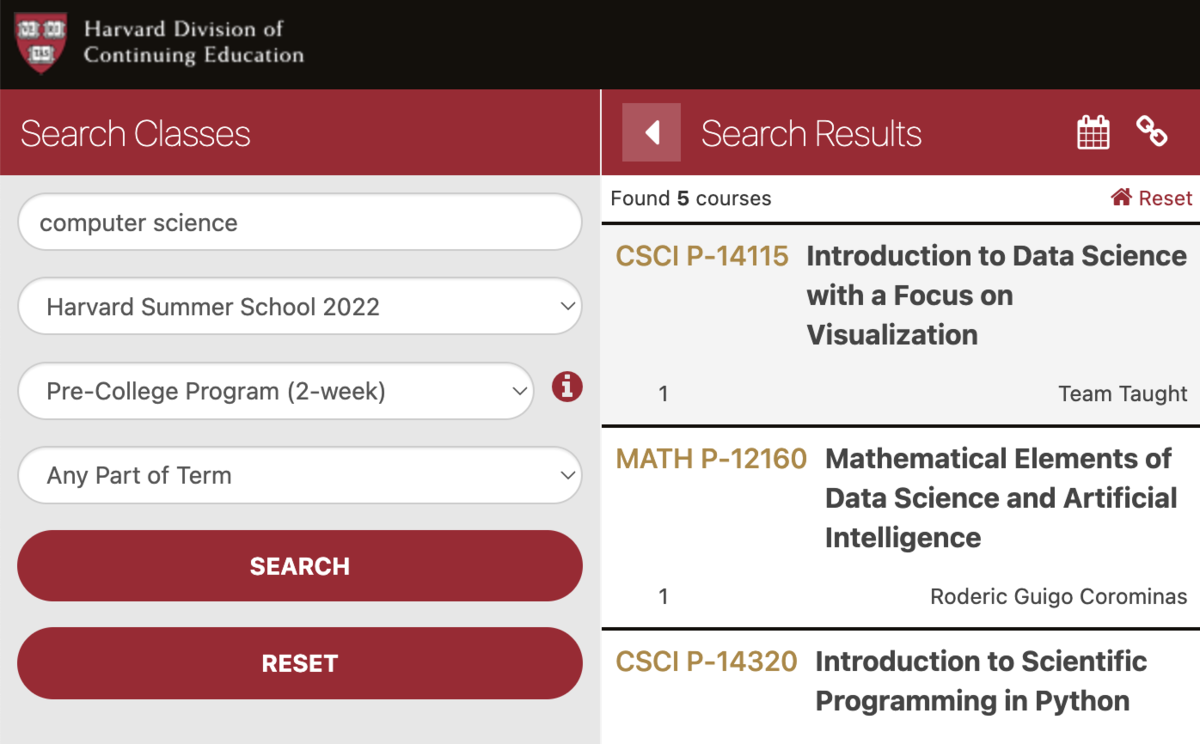Screen dimensions: 1200x744
Task: Open the calendar view icon
Action: click(x=1093, y=132)
